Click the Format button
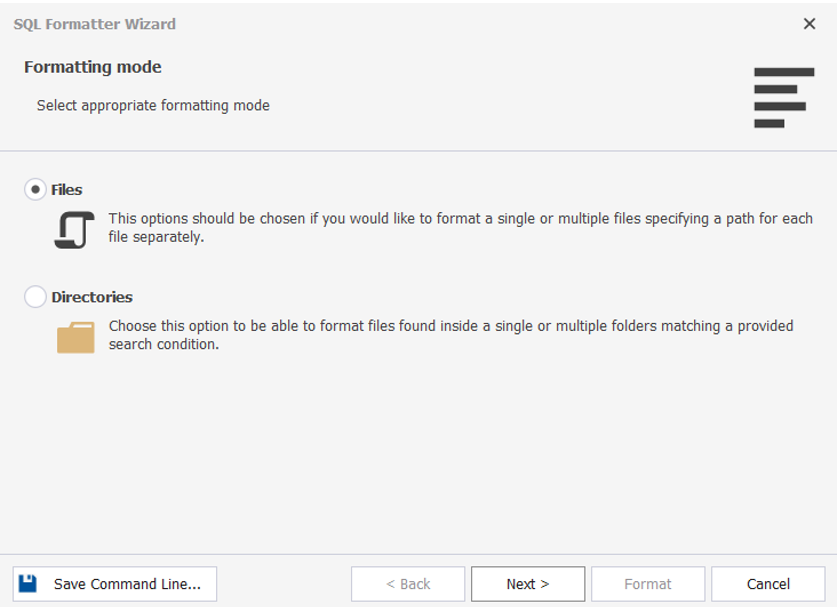 pyautogui.click(x=647, y=583)
